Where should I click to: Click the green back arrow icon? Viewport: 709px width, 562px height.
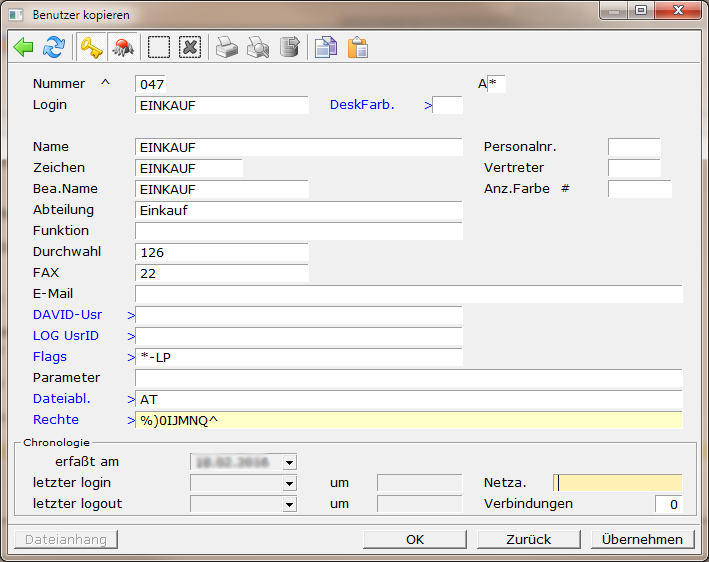coord(24,47)
